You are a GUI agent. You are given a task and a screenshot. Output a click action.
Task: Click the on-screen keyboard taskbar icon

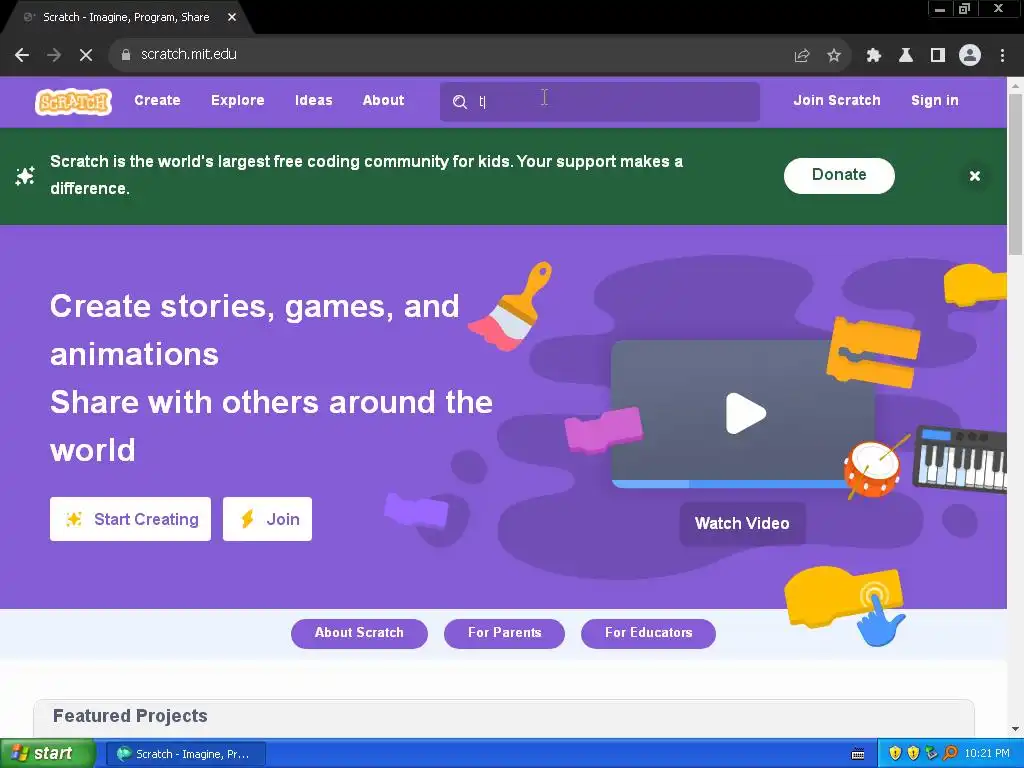(858, 754)
